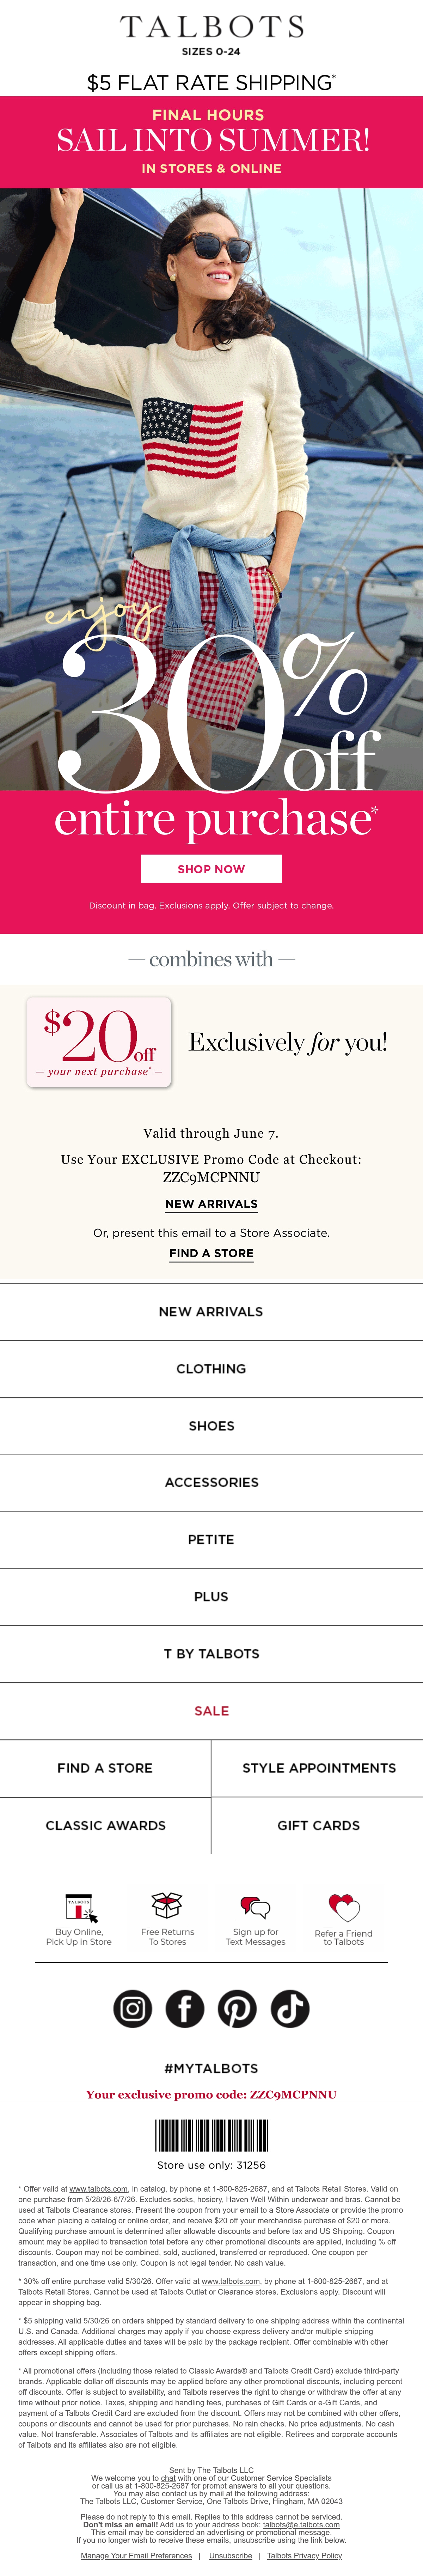Viewport: 423px width, 2576px height.
Task: Click the Free Returns To Stores box icon
Action: 167,1905
